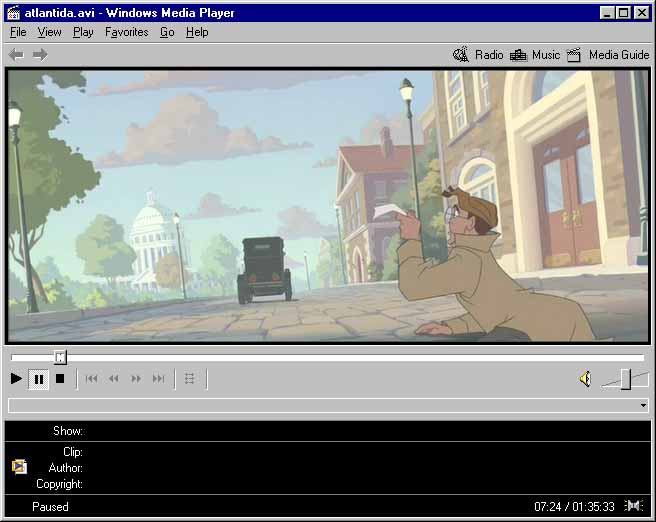Click the seek bar thumb
Viewport: 656px width, 522px height.
pyautogui.click(x=60, y=357)
